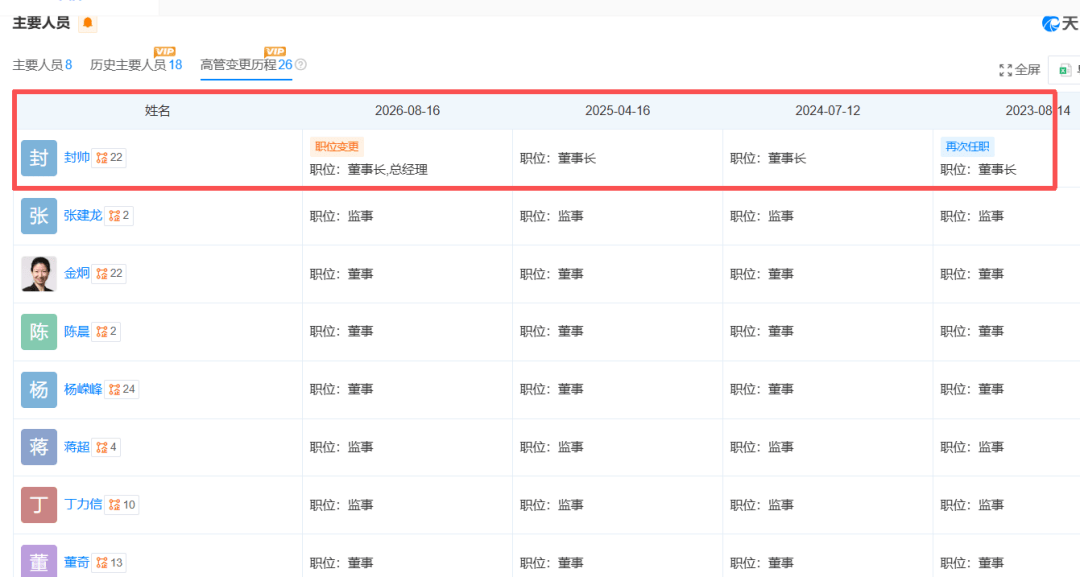
Task: Select the 高管变更历程 26 tab
Action: click(x=246, y=65)
